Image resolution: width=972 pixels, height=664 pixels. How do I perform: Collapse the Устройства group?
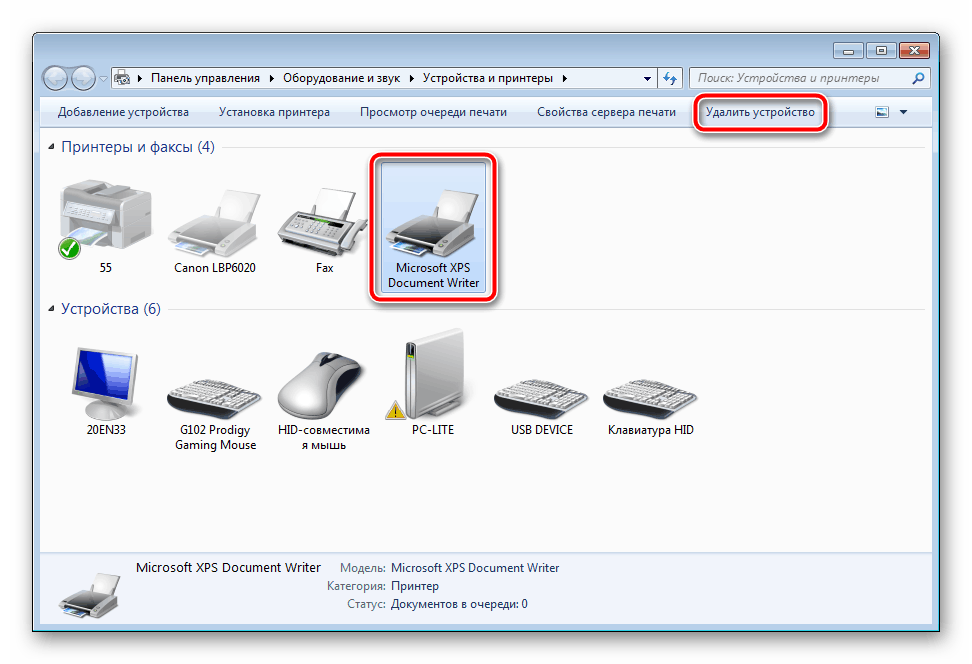[x=51, y=309]
